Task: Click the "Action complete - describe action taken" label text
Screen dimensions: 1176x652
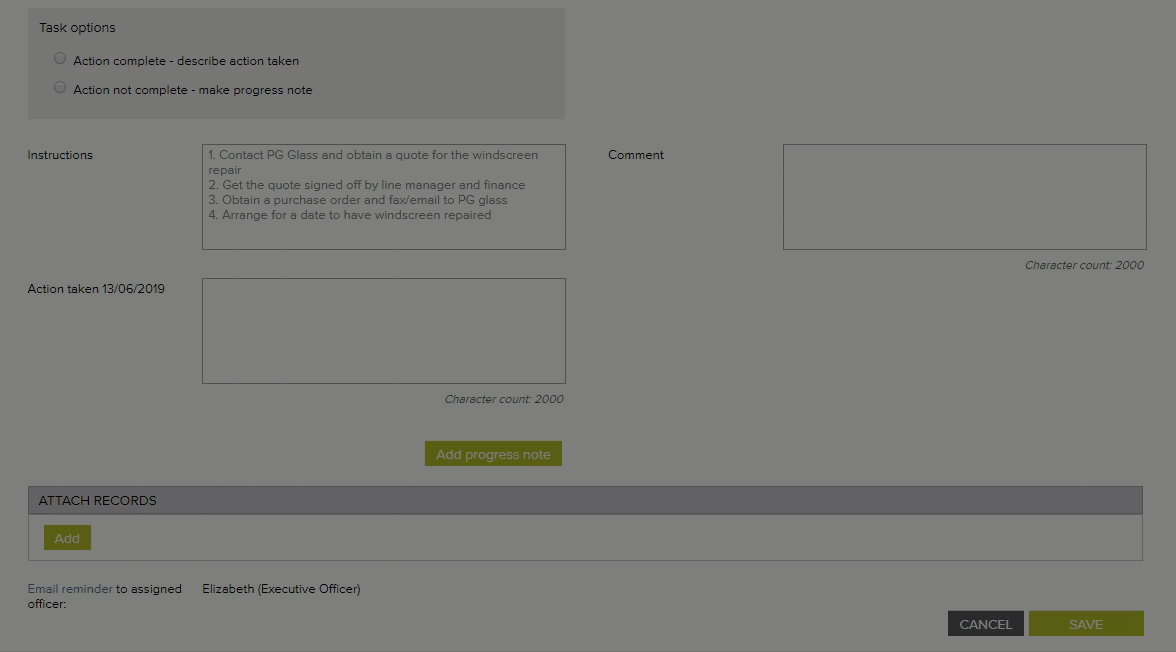Action: (186, 61)
